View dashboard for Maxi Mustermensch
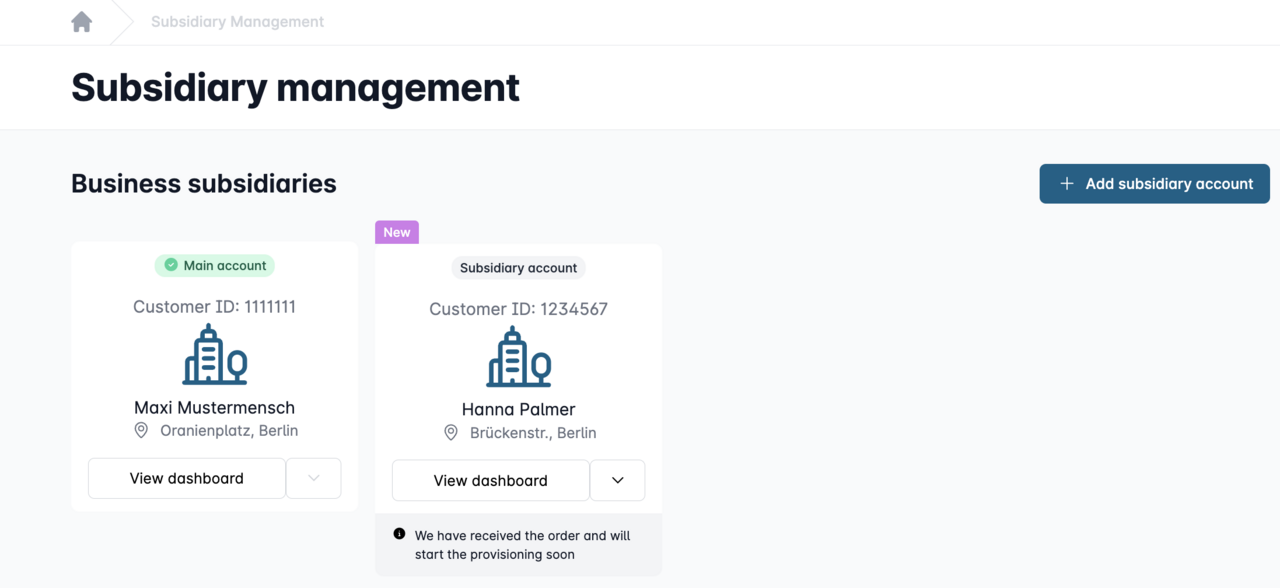Image resolution: width=1280 pixels, height=588 pixels. pyautogui.click(x=187, y=478)
